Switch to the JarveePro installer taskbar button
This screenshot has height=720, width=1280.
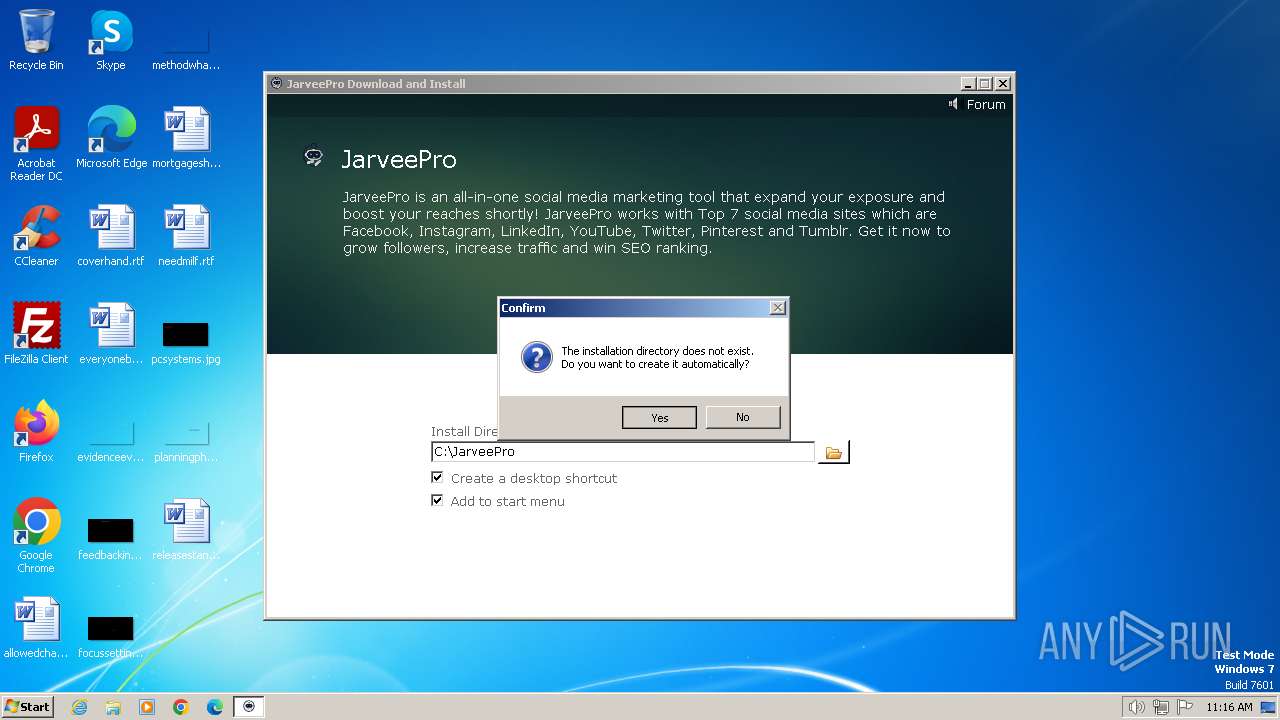click(x=250, y=707)
